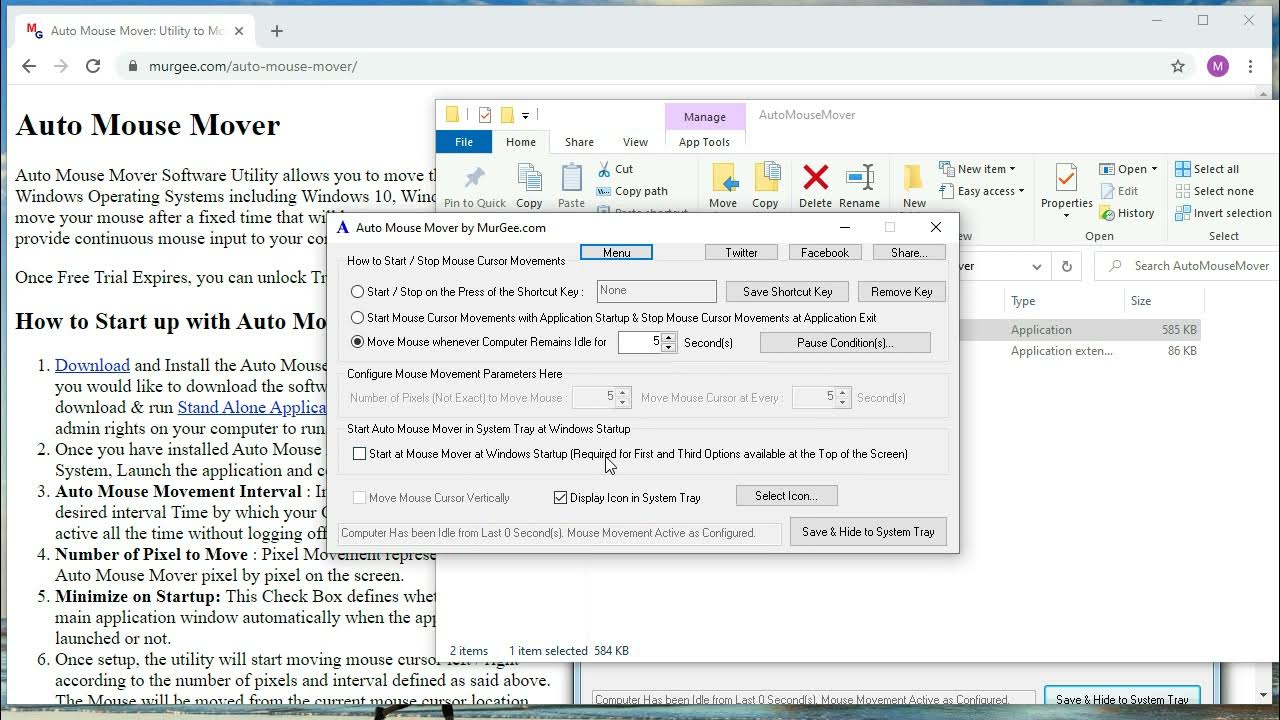Click the Paste icon in Explorer ribbon
Image resolution: width=1280 pixels, height=720 pixels.
pyautogui.click(x=571, y=178)
